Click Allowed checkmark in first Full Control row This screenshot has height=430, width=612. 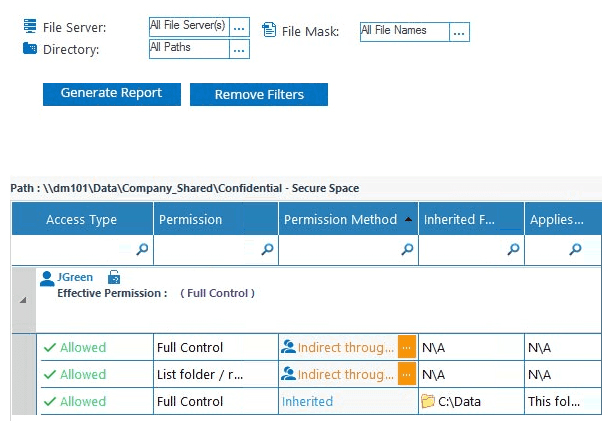(x=50, y=347)
